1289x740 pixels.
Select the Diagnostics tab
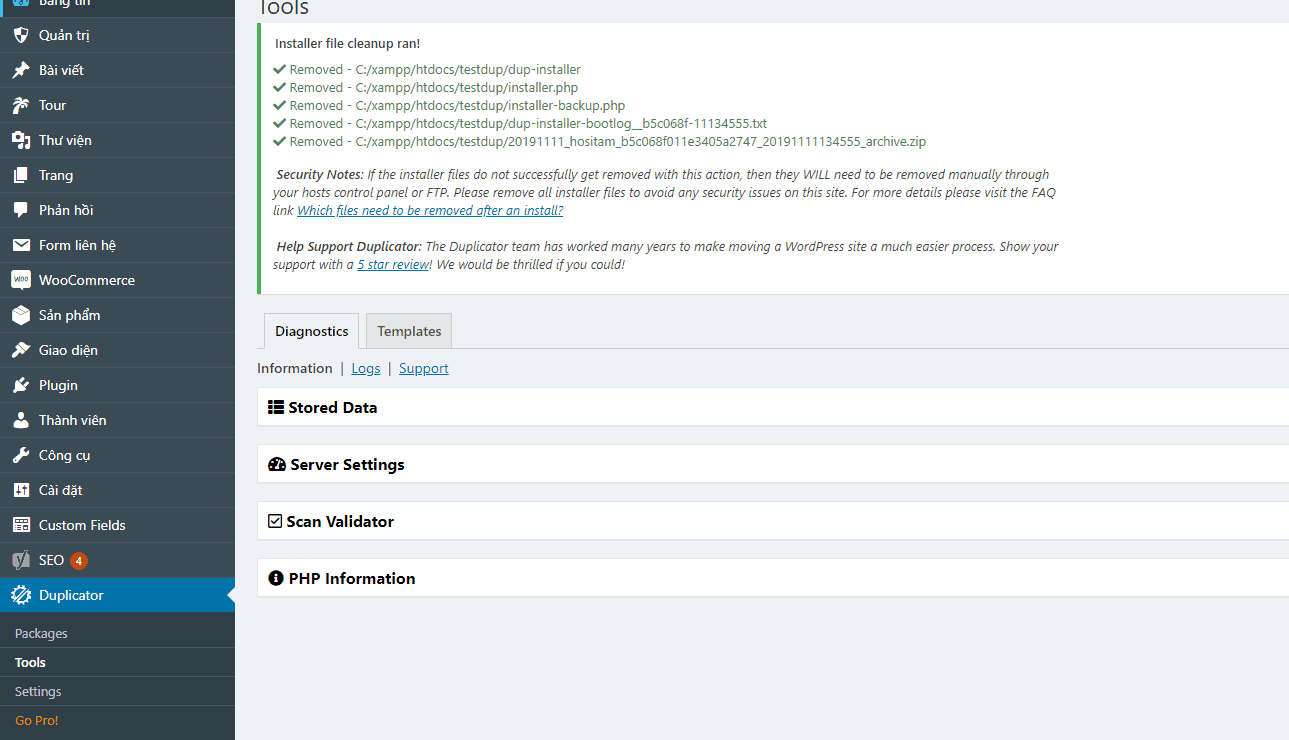click(x=311, y=331)
